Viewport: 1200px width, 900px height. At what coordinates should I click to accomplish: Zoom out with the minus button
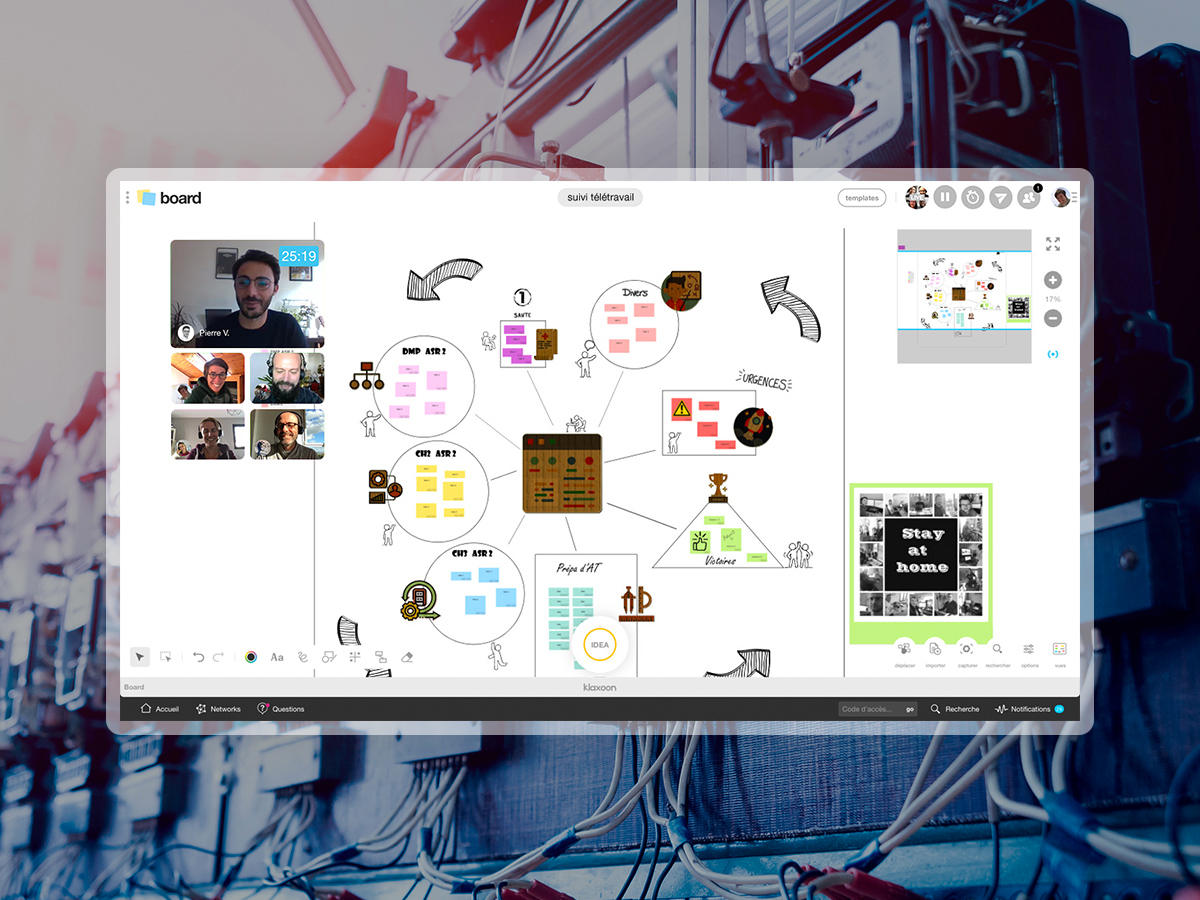tap(1053, 318)
